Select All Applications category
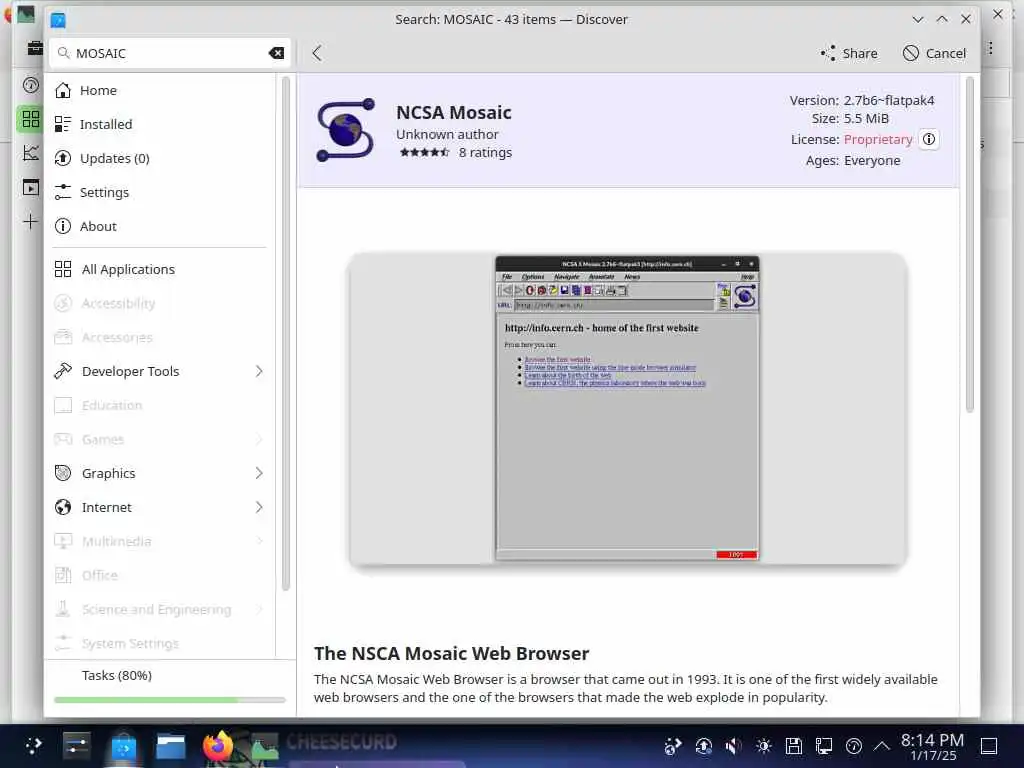The image size is (1024, 768). click(x=161, y=269)
